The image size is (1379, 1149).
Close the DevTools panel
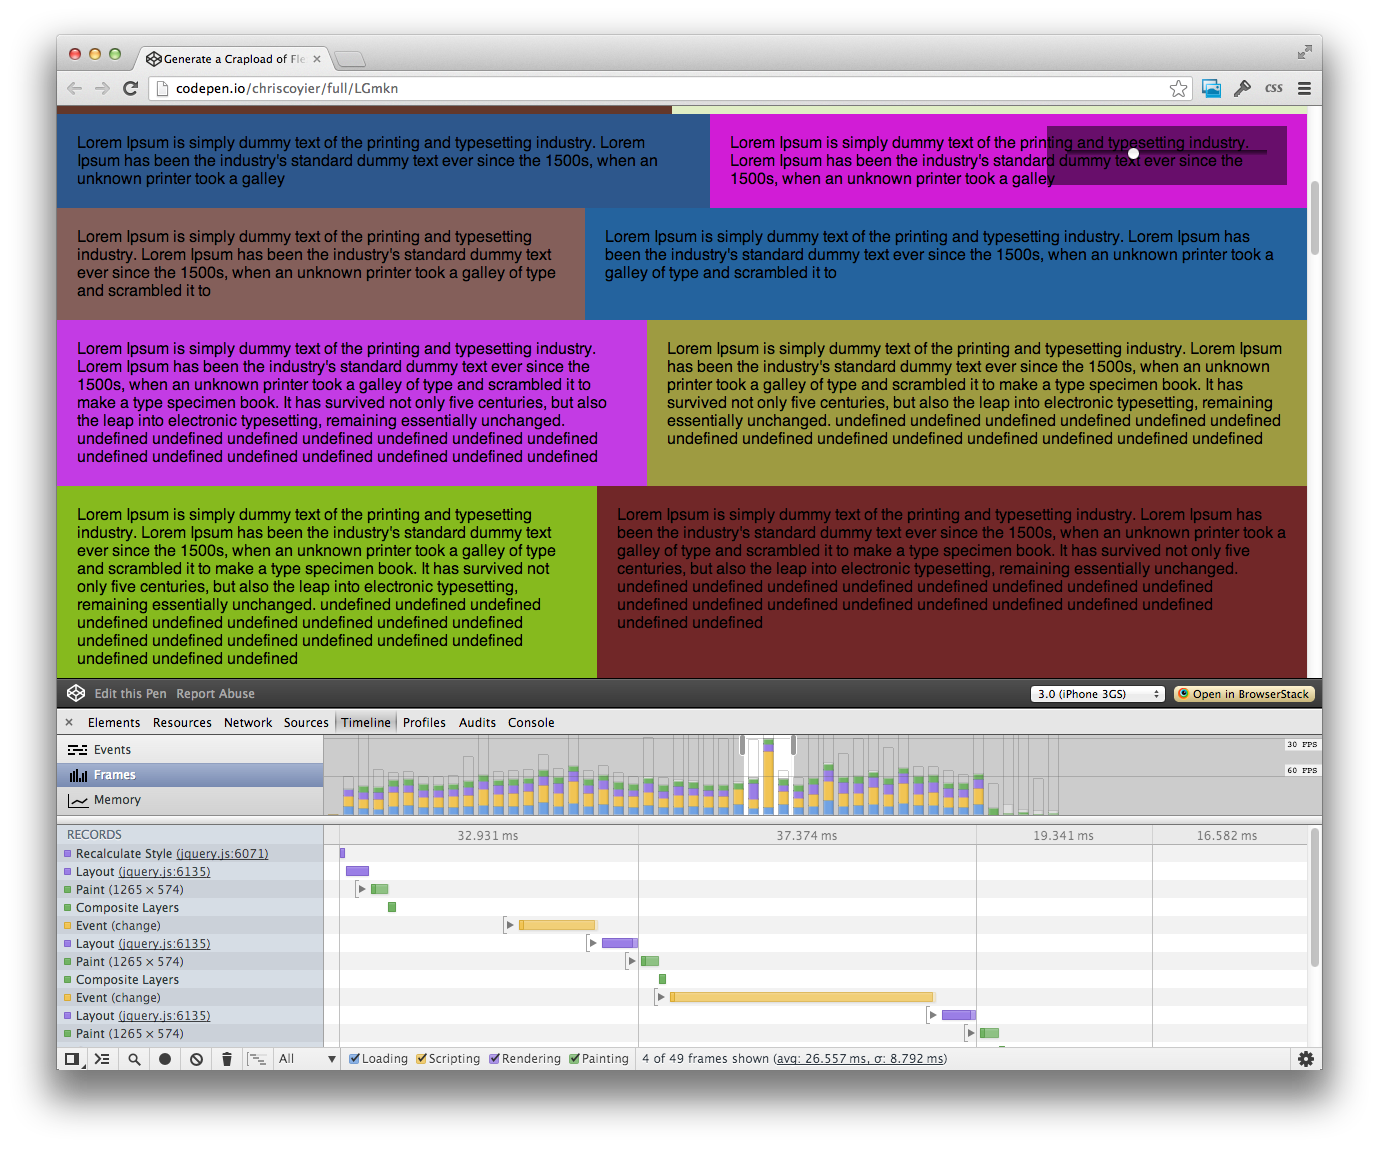[69, 722]
